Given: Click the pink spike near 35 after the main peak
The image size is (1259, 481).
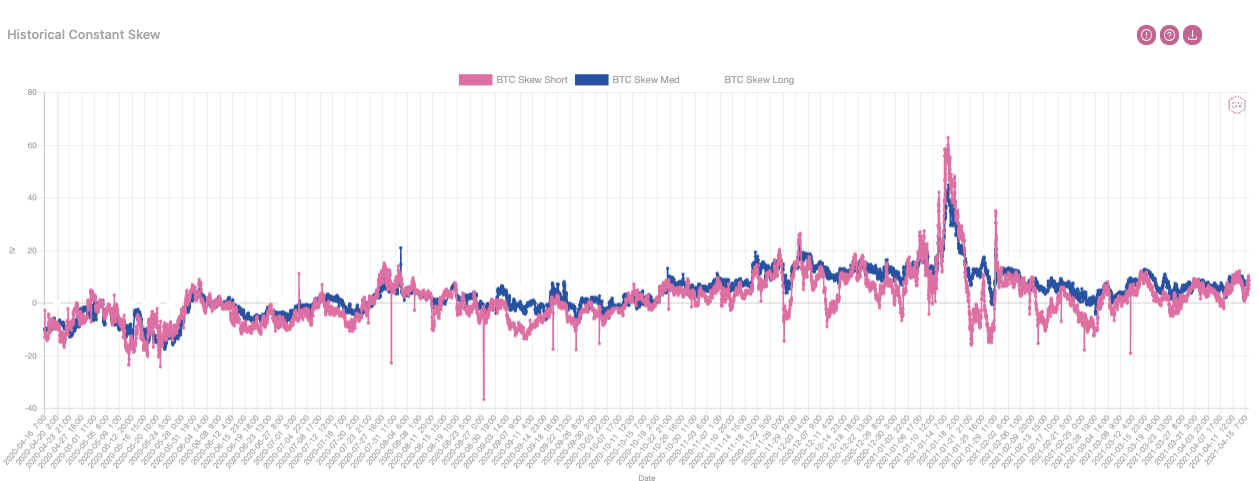Looking at the screenshot, I should 995,212.
